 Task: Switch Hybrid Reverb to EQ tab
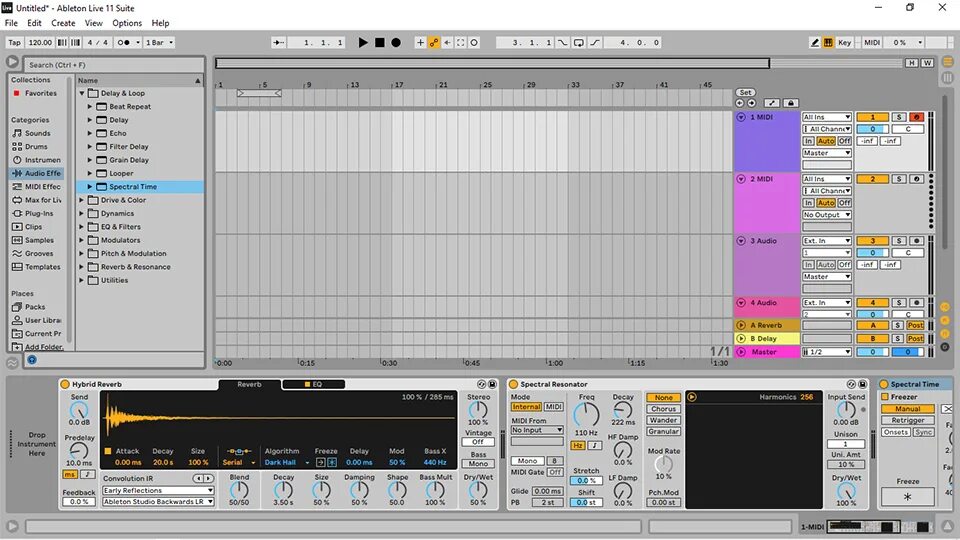click(x=313, y=384)
